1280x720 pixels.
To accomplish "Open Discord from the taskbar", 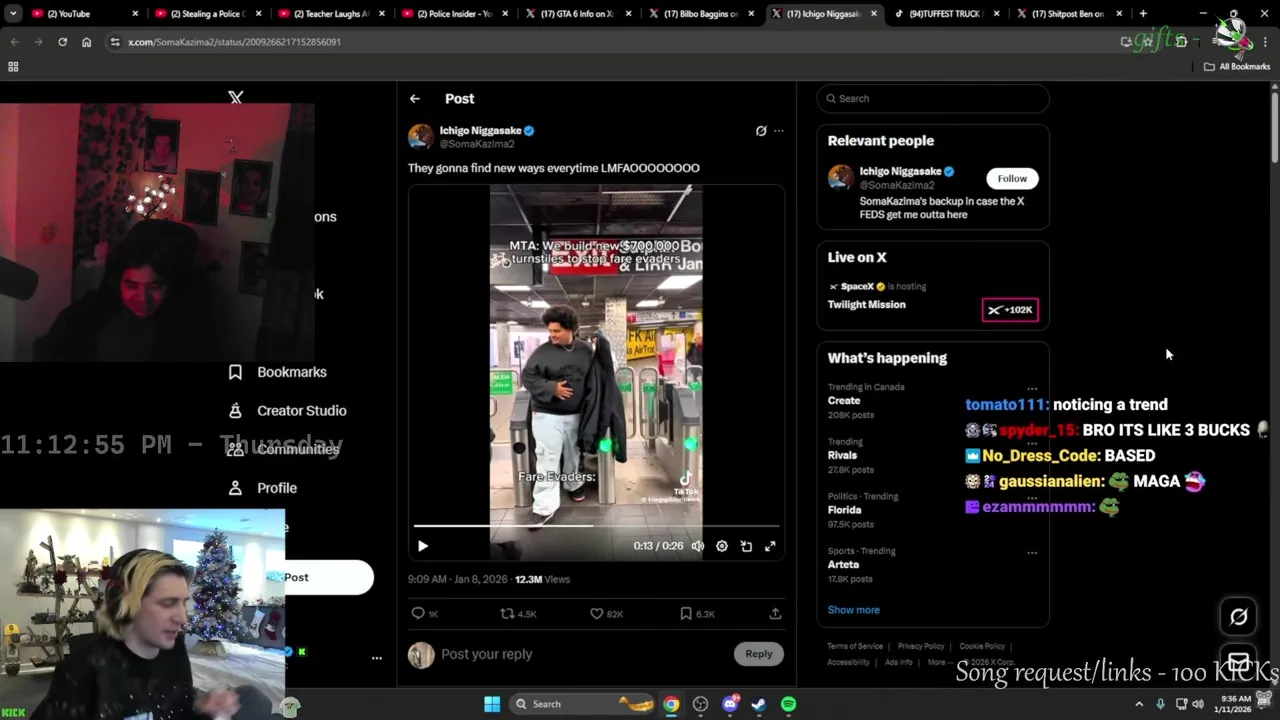I will tap(730, 704).
